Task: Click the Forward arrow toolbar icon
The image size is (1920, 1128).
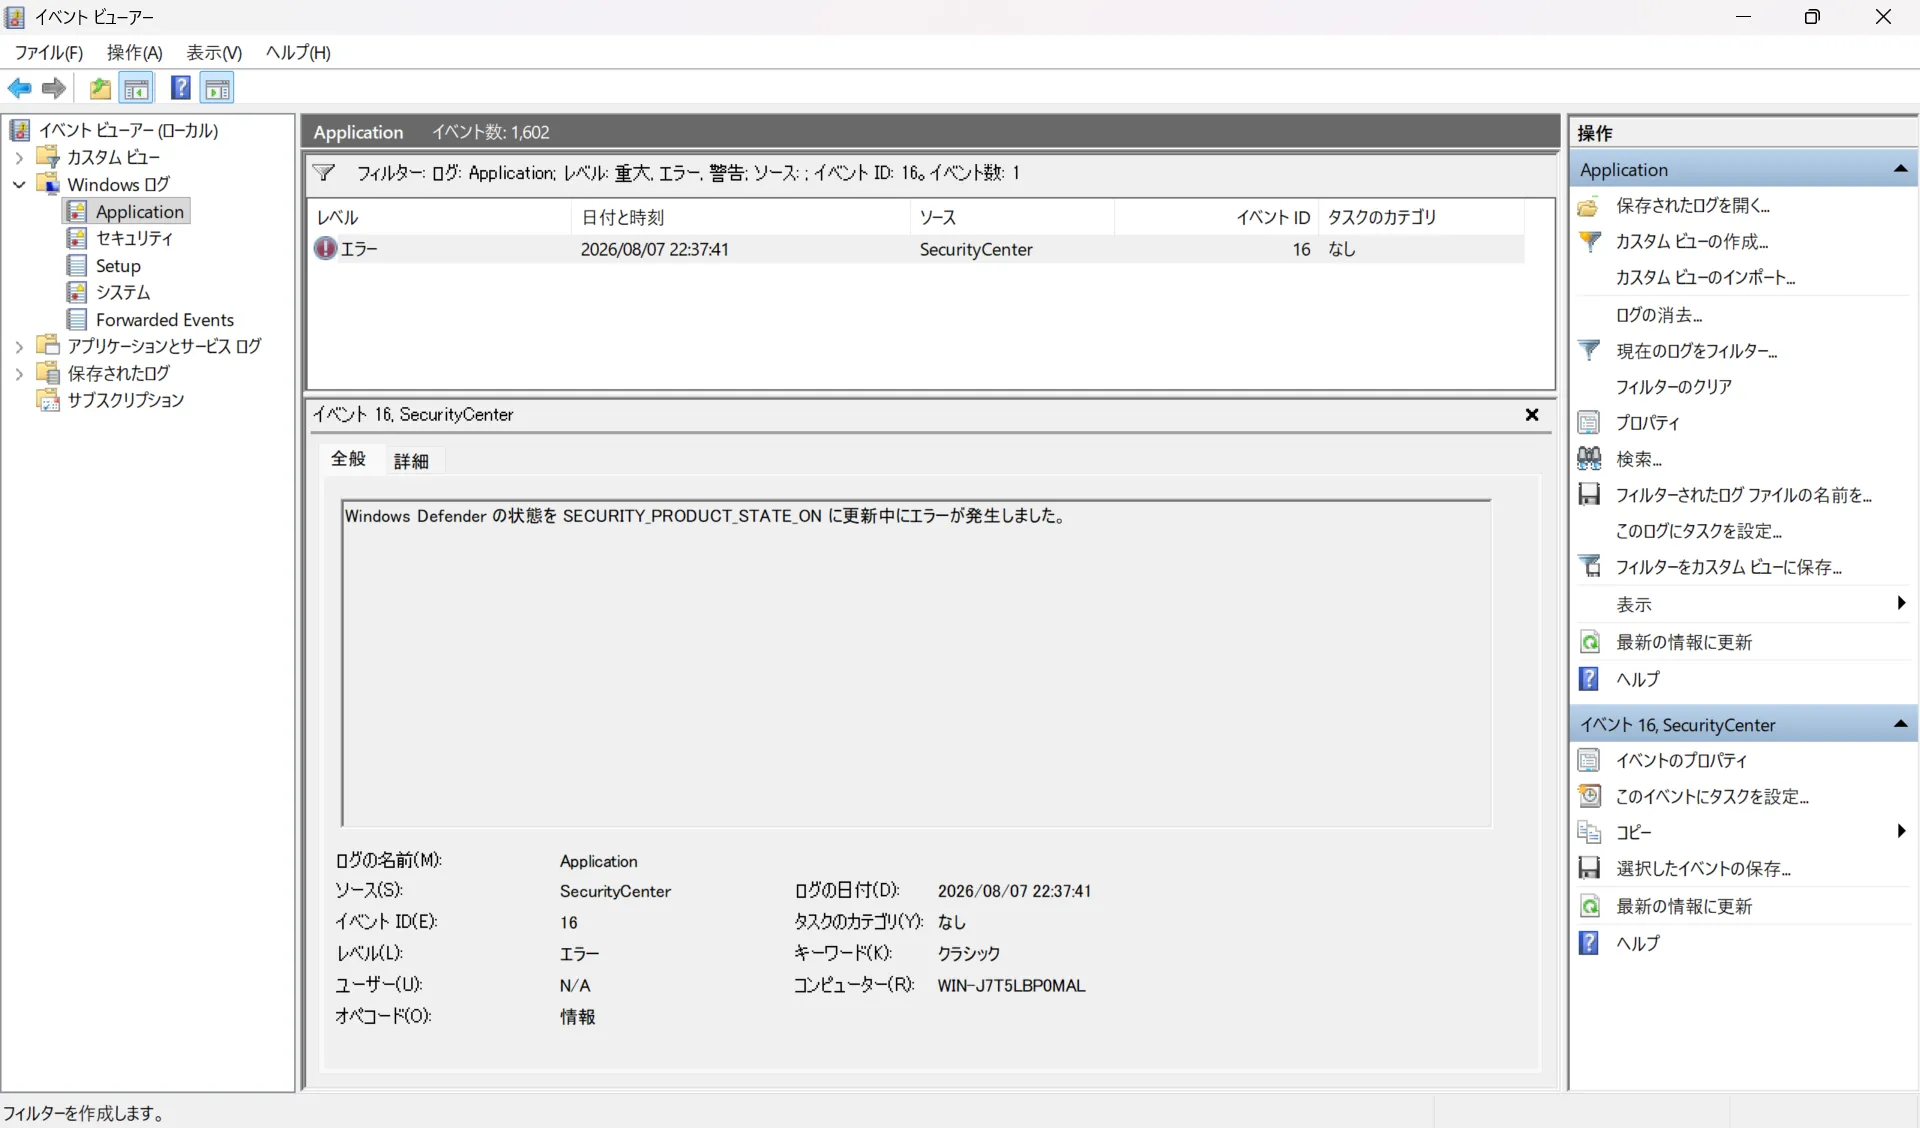Action: [x=54, y=88]
